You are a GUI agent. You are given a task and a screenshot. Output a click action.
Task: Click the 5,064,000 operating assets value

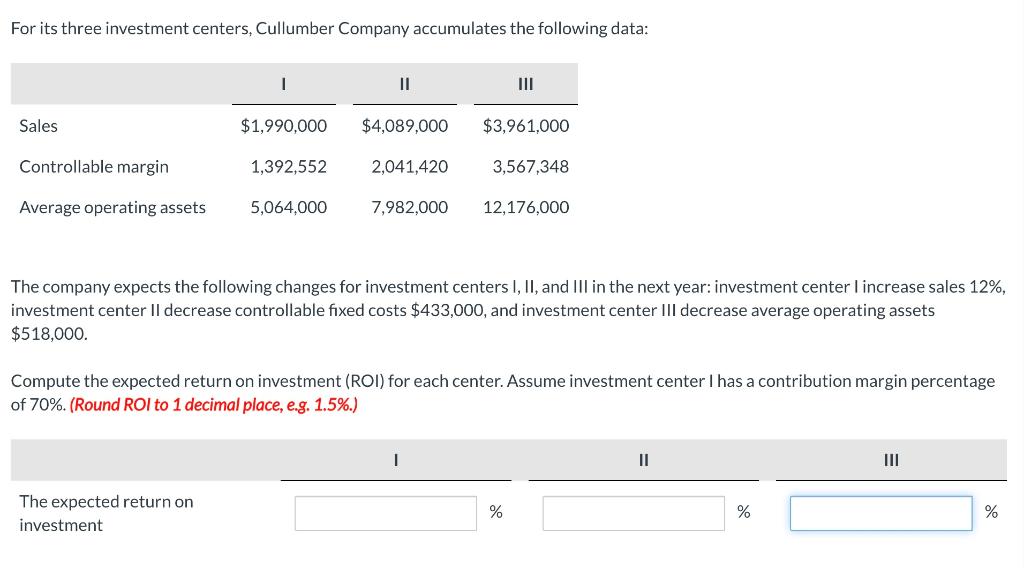point(289,208)
